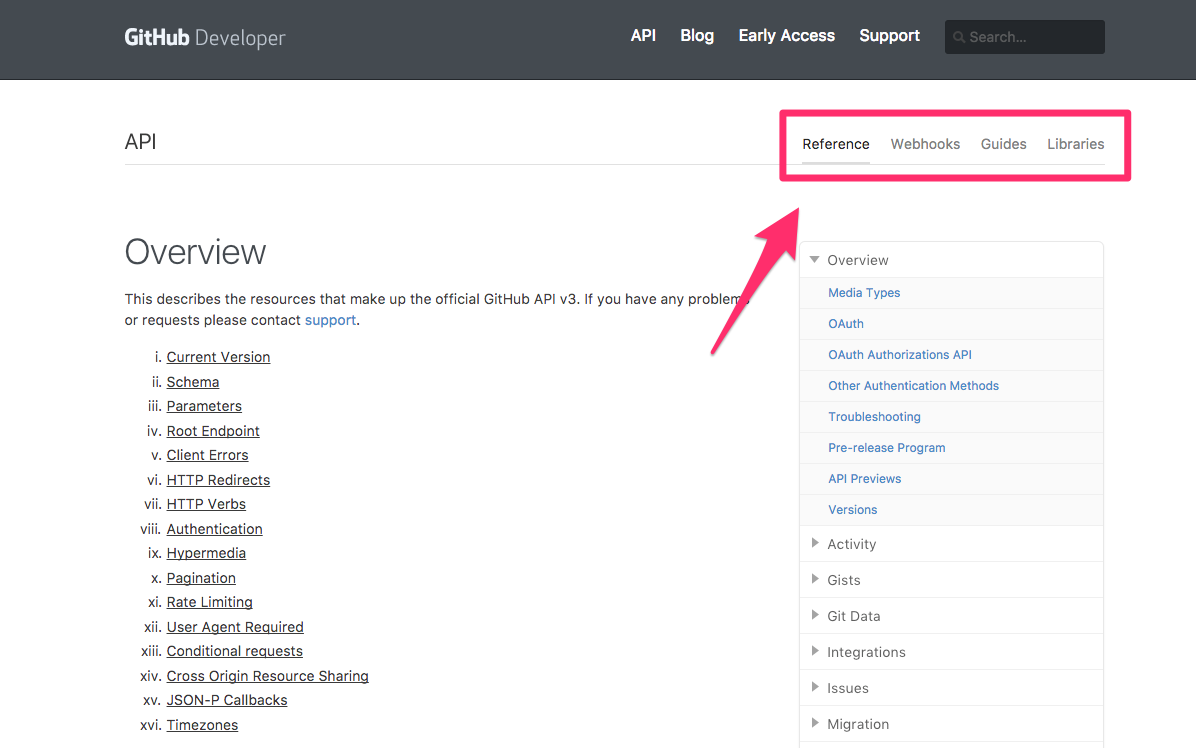Jump to Current Version section
The width and height of the screenshot is (1196, 748).
(x=218, y=357)
